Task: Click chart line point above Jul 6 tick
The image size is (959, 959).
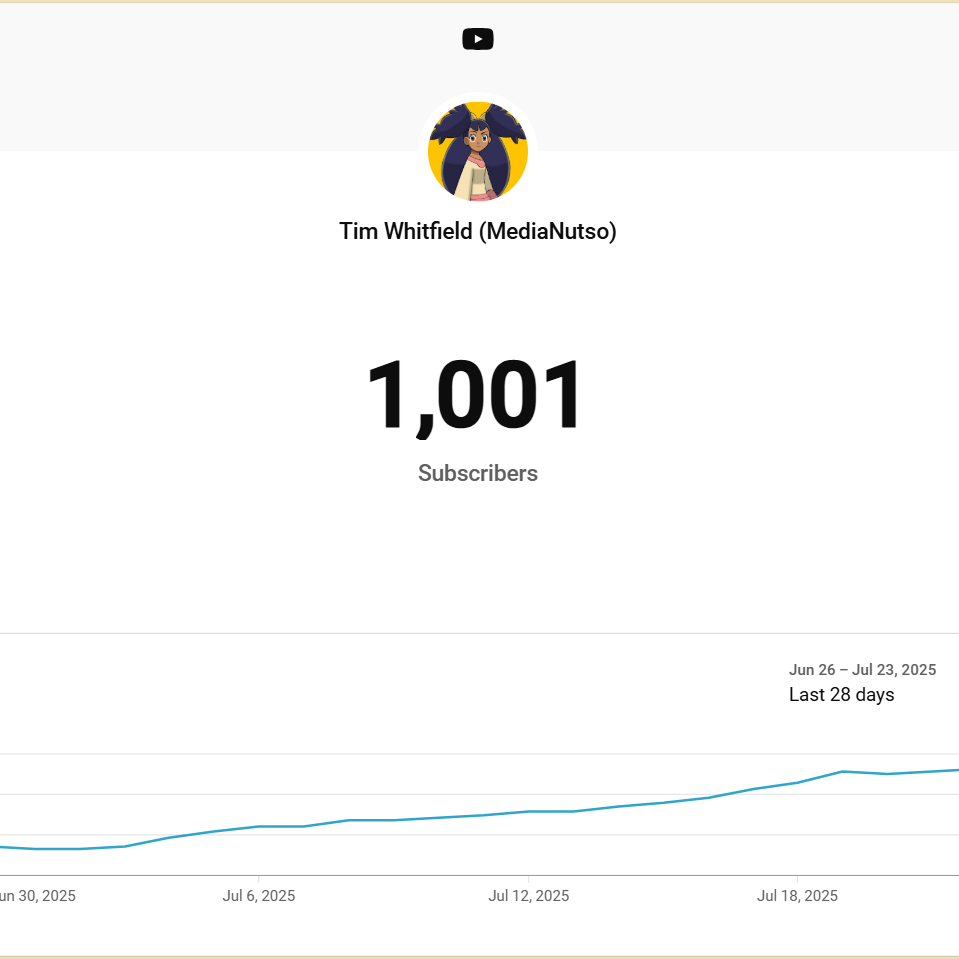Action: [259, 826]
